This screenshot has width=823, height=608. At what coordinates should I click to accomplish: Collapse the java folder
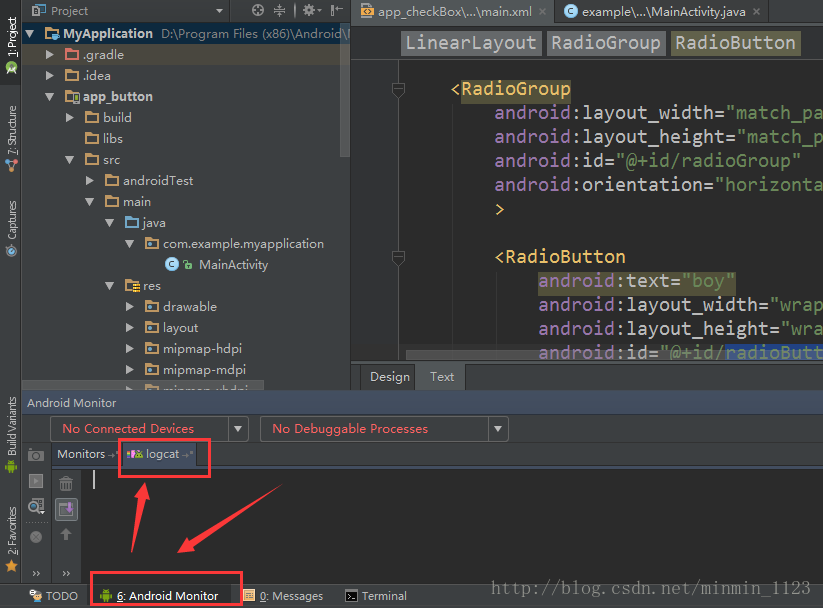[110, 223]
